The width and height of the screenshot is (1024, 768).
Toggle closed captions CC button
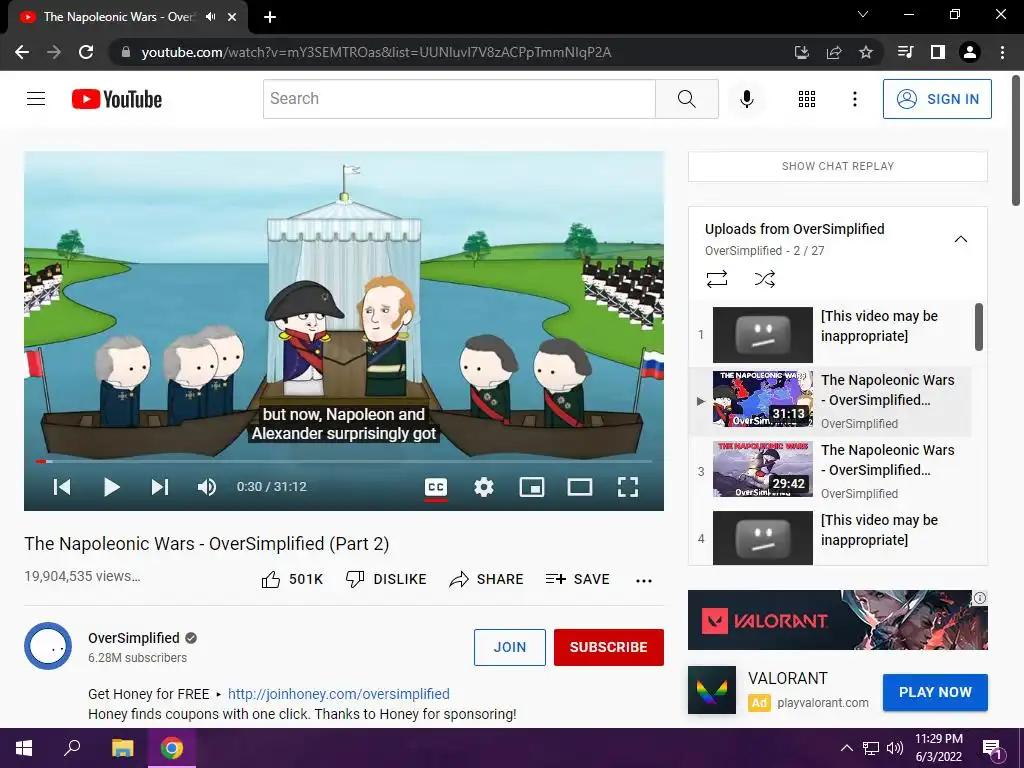pos(436,487)
